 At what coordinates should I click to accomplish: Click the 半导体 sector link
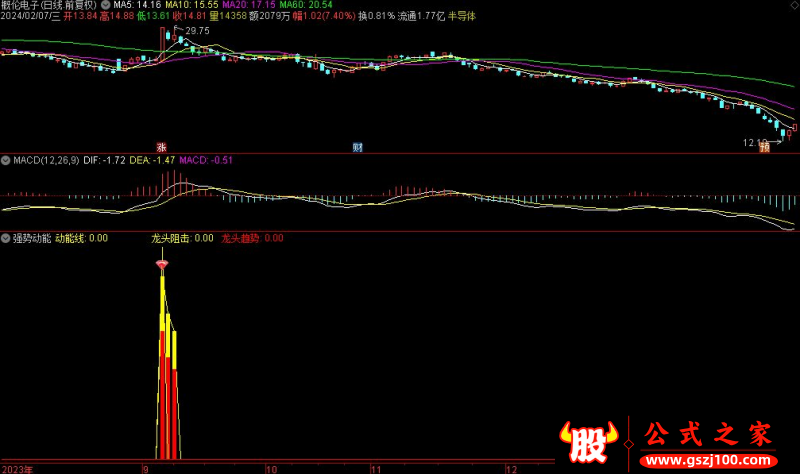(464, 17)
